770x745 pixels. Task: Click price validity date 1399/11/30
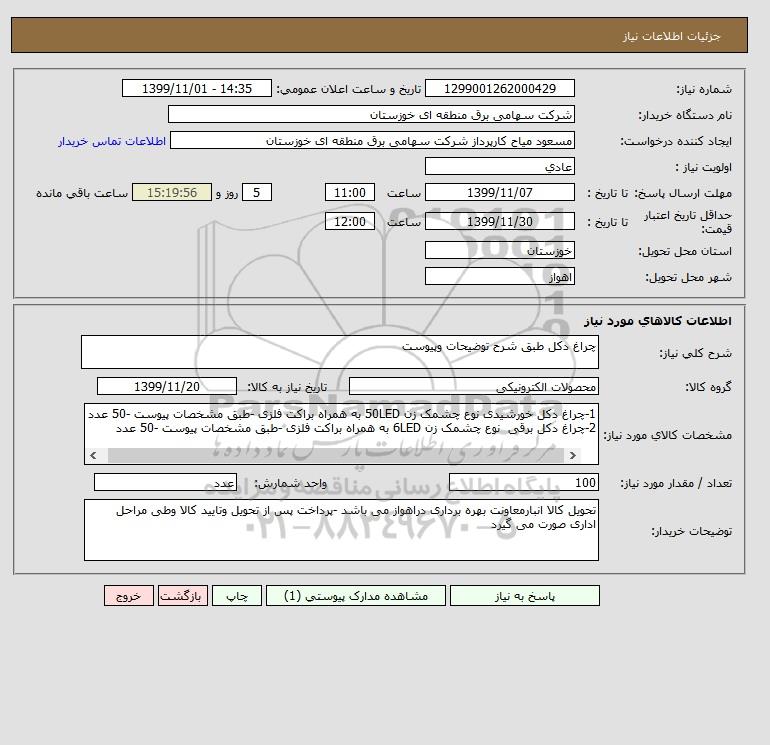499,221
